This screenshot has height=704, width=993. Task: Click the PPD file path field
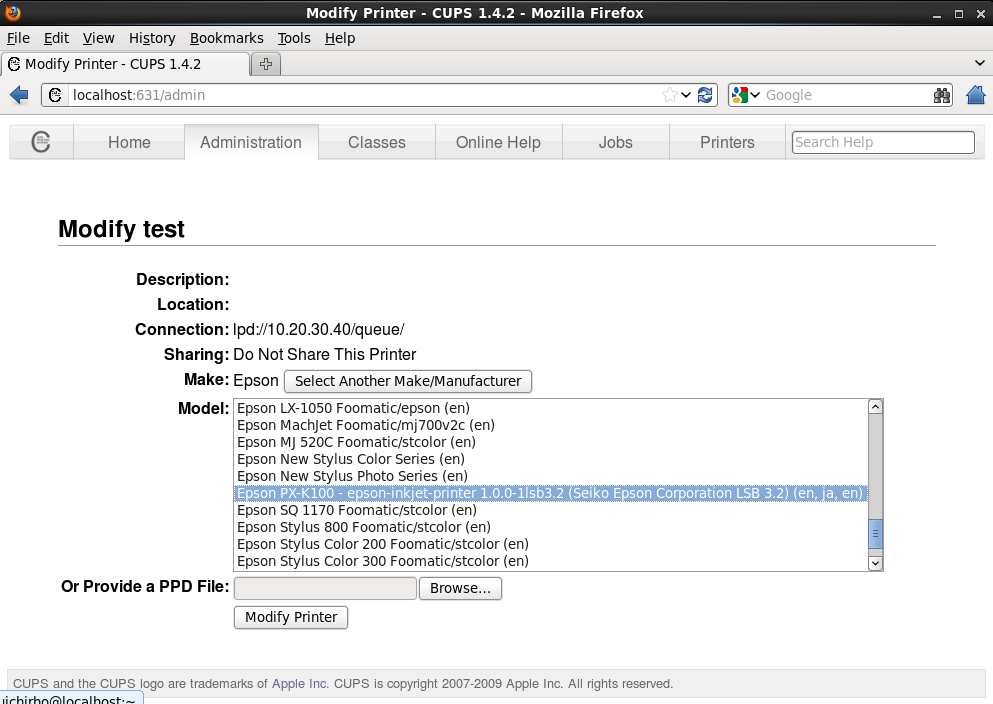[326, 588]
